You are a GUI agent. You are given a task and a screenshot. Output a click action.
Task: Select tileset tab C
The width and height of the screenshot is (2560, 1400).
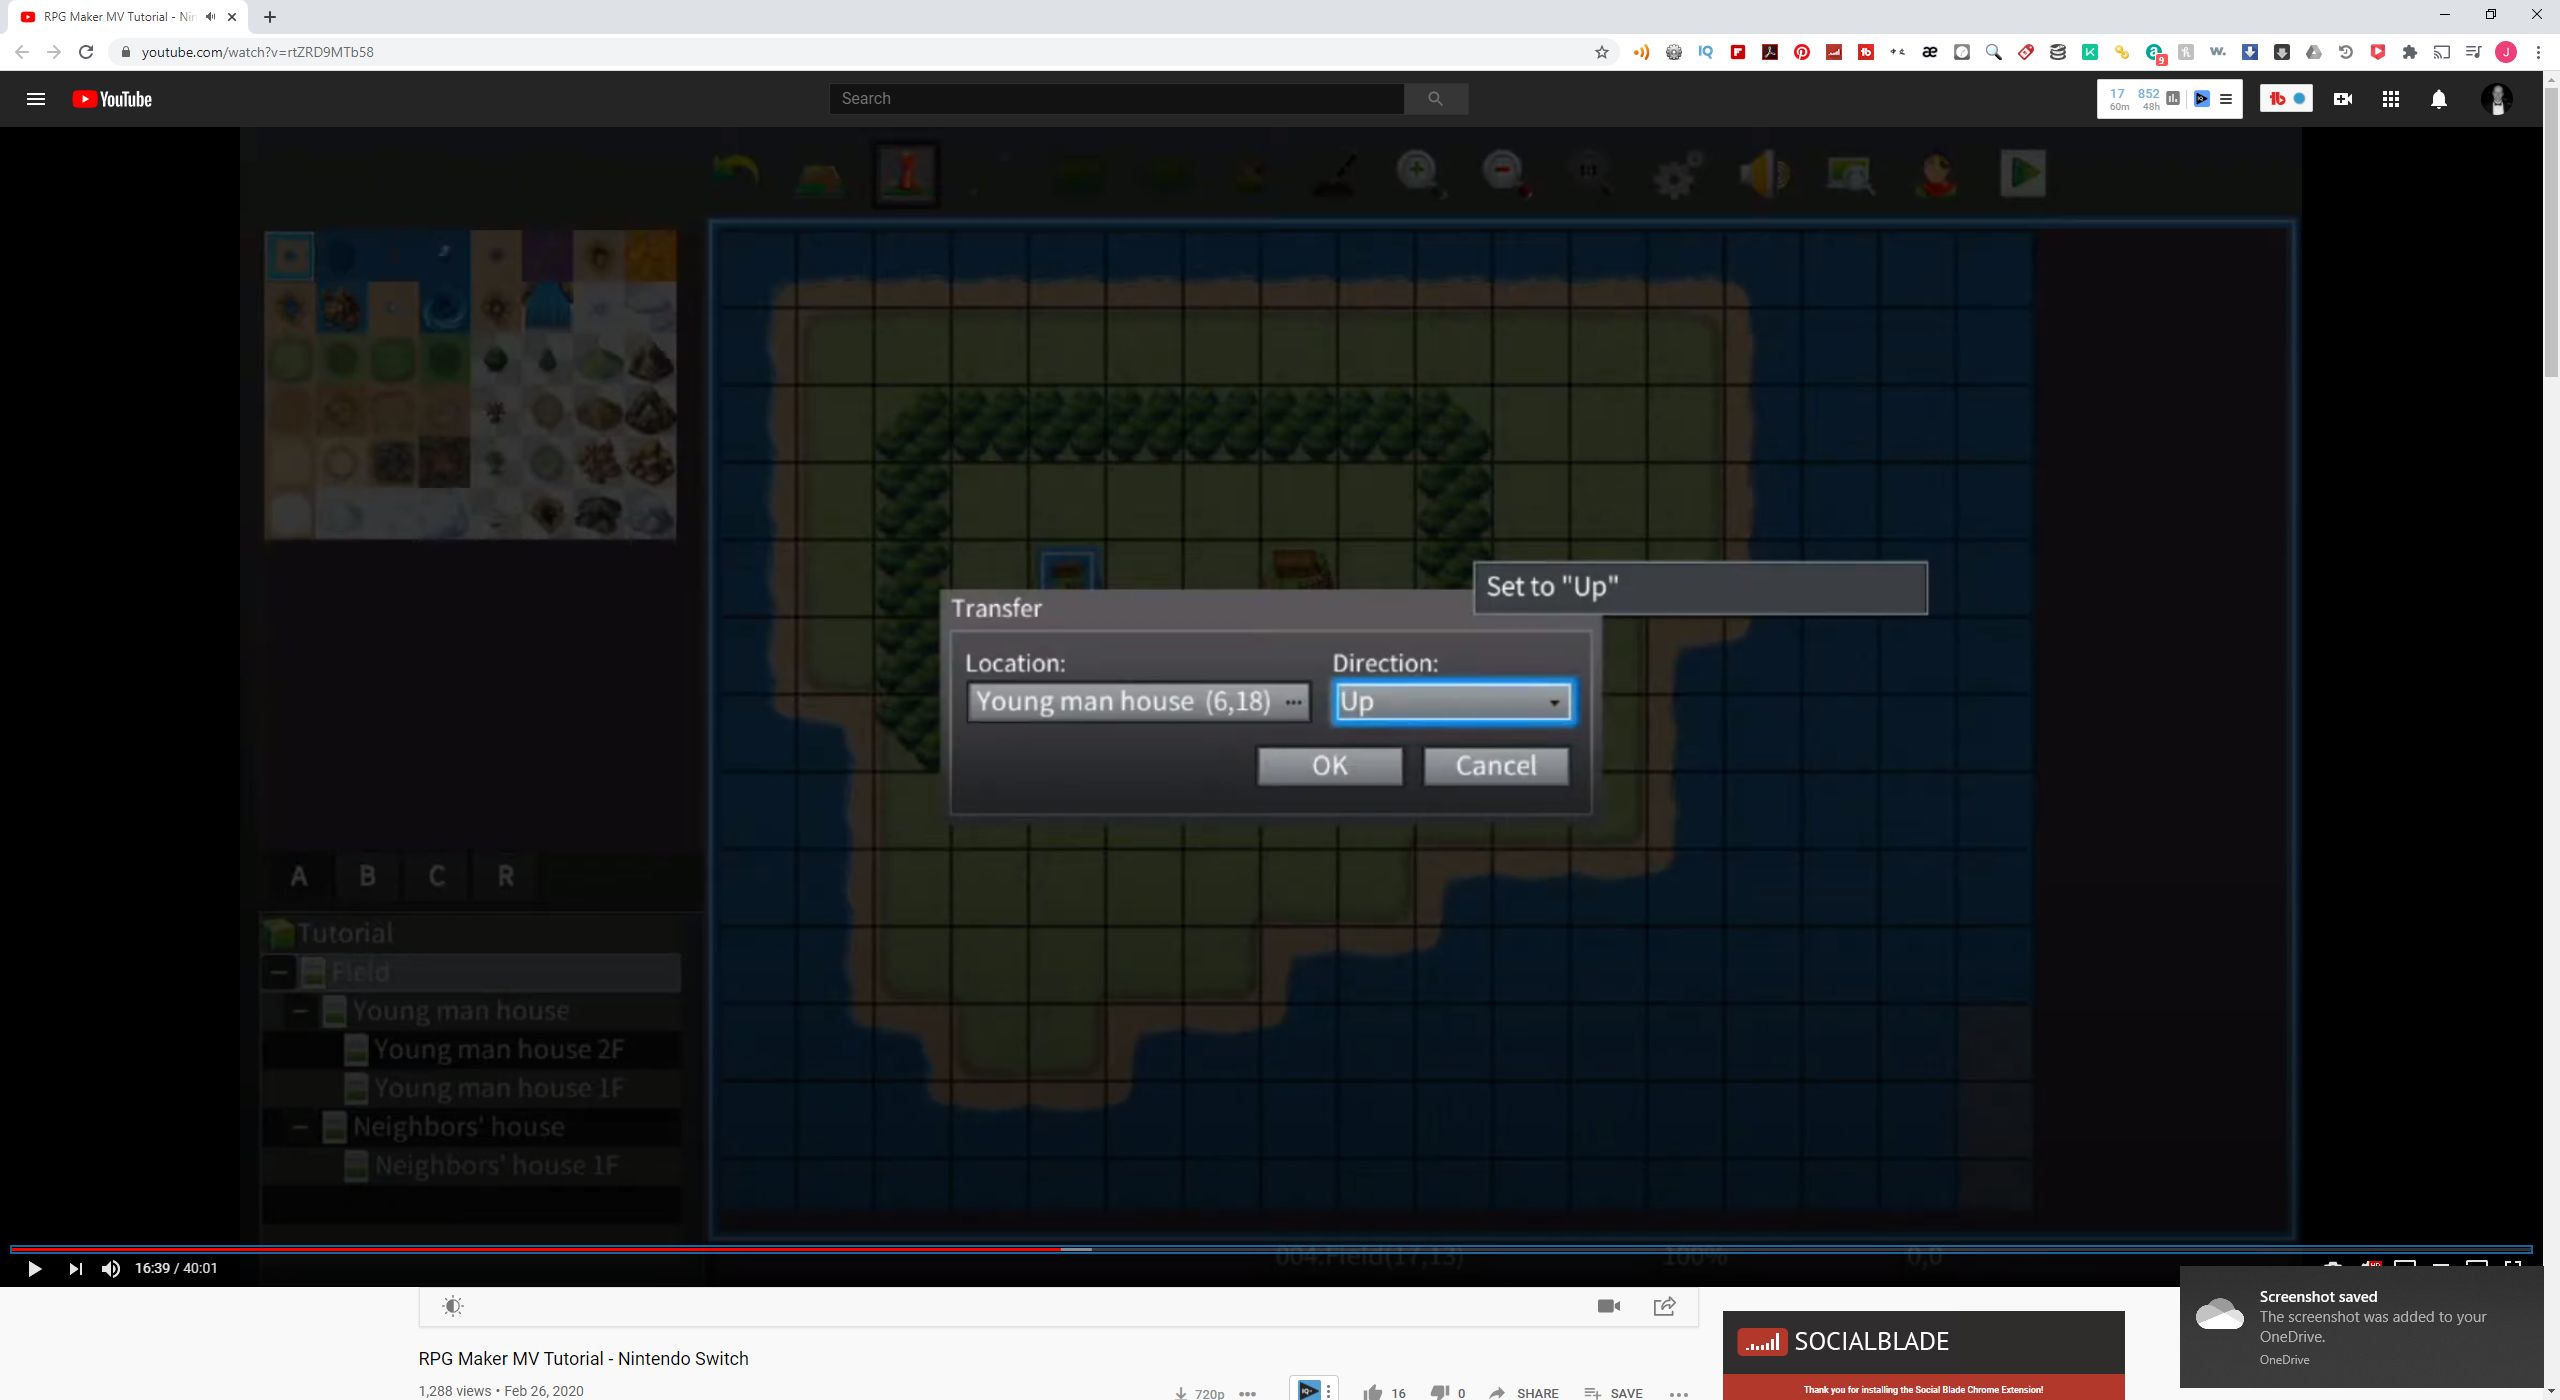tap(436, 877)
